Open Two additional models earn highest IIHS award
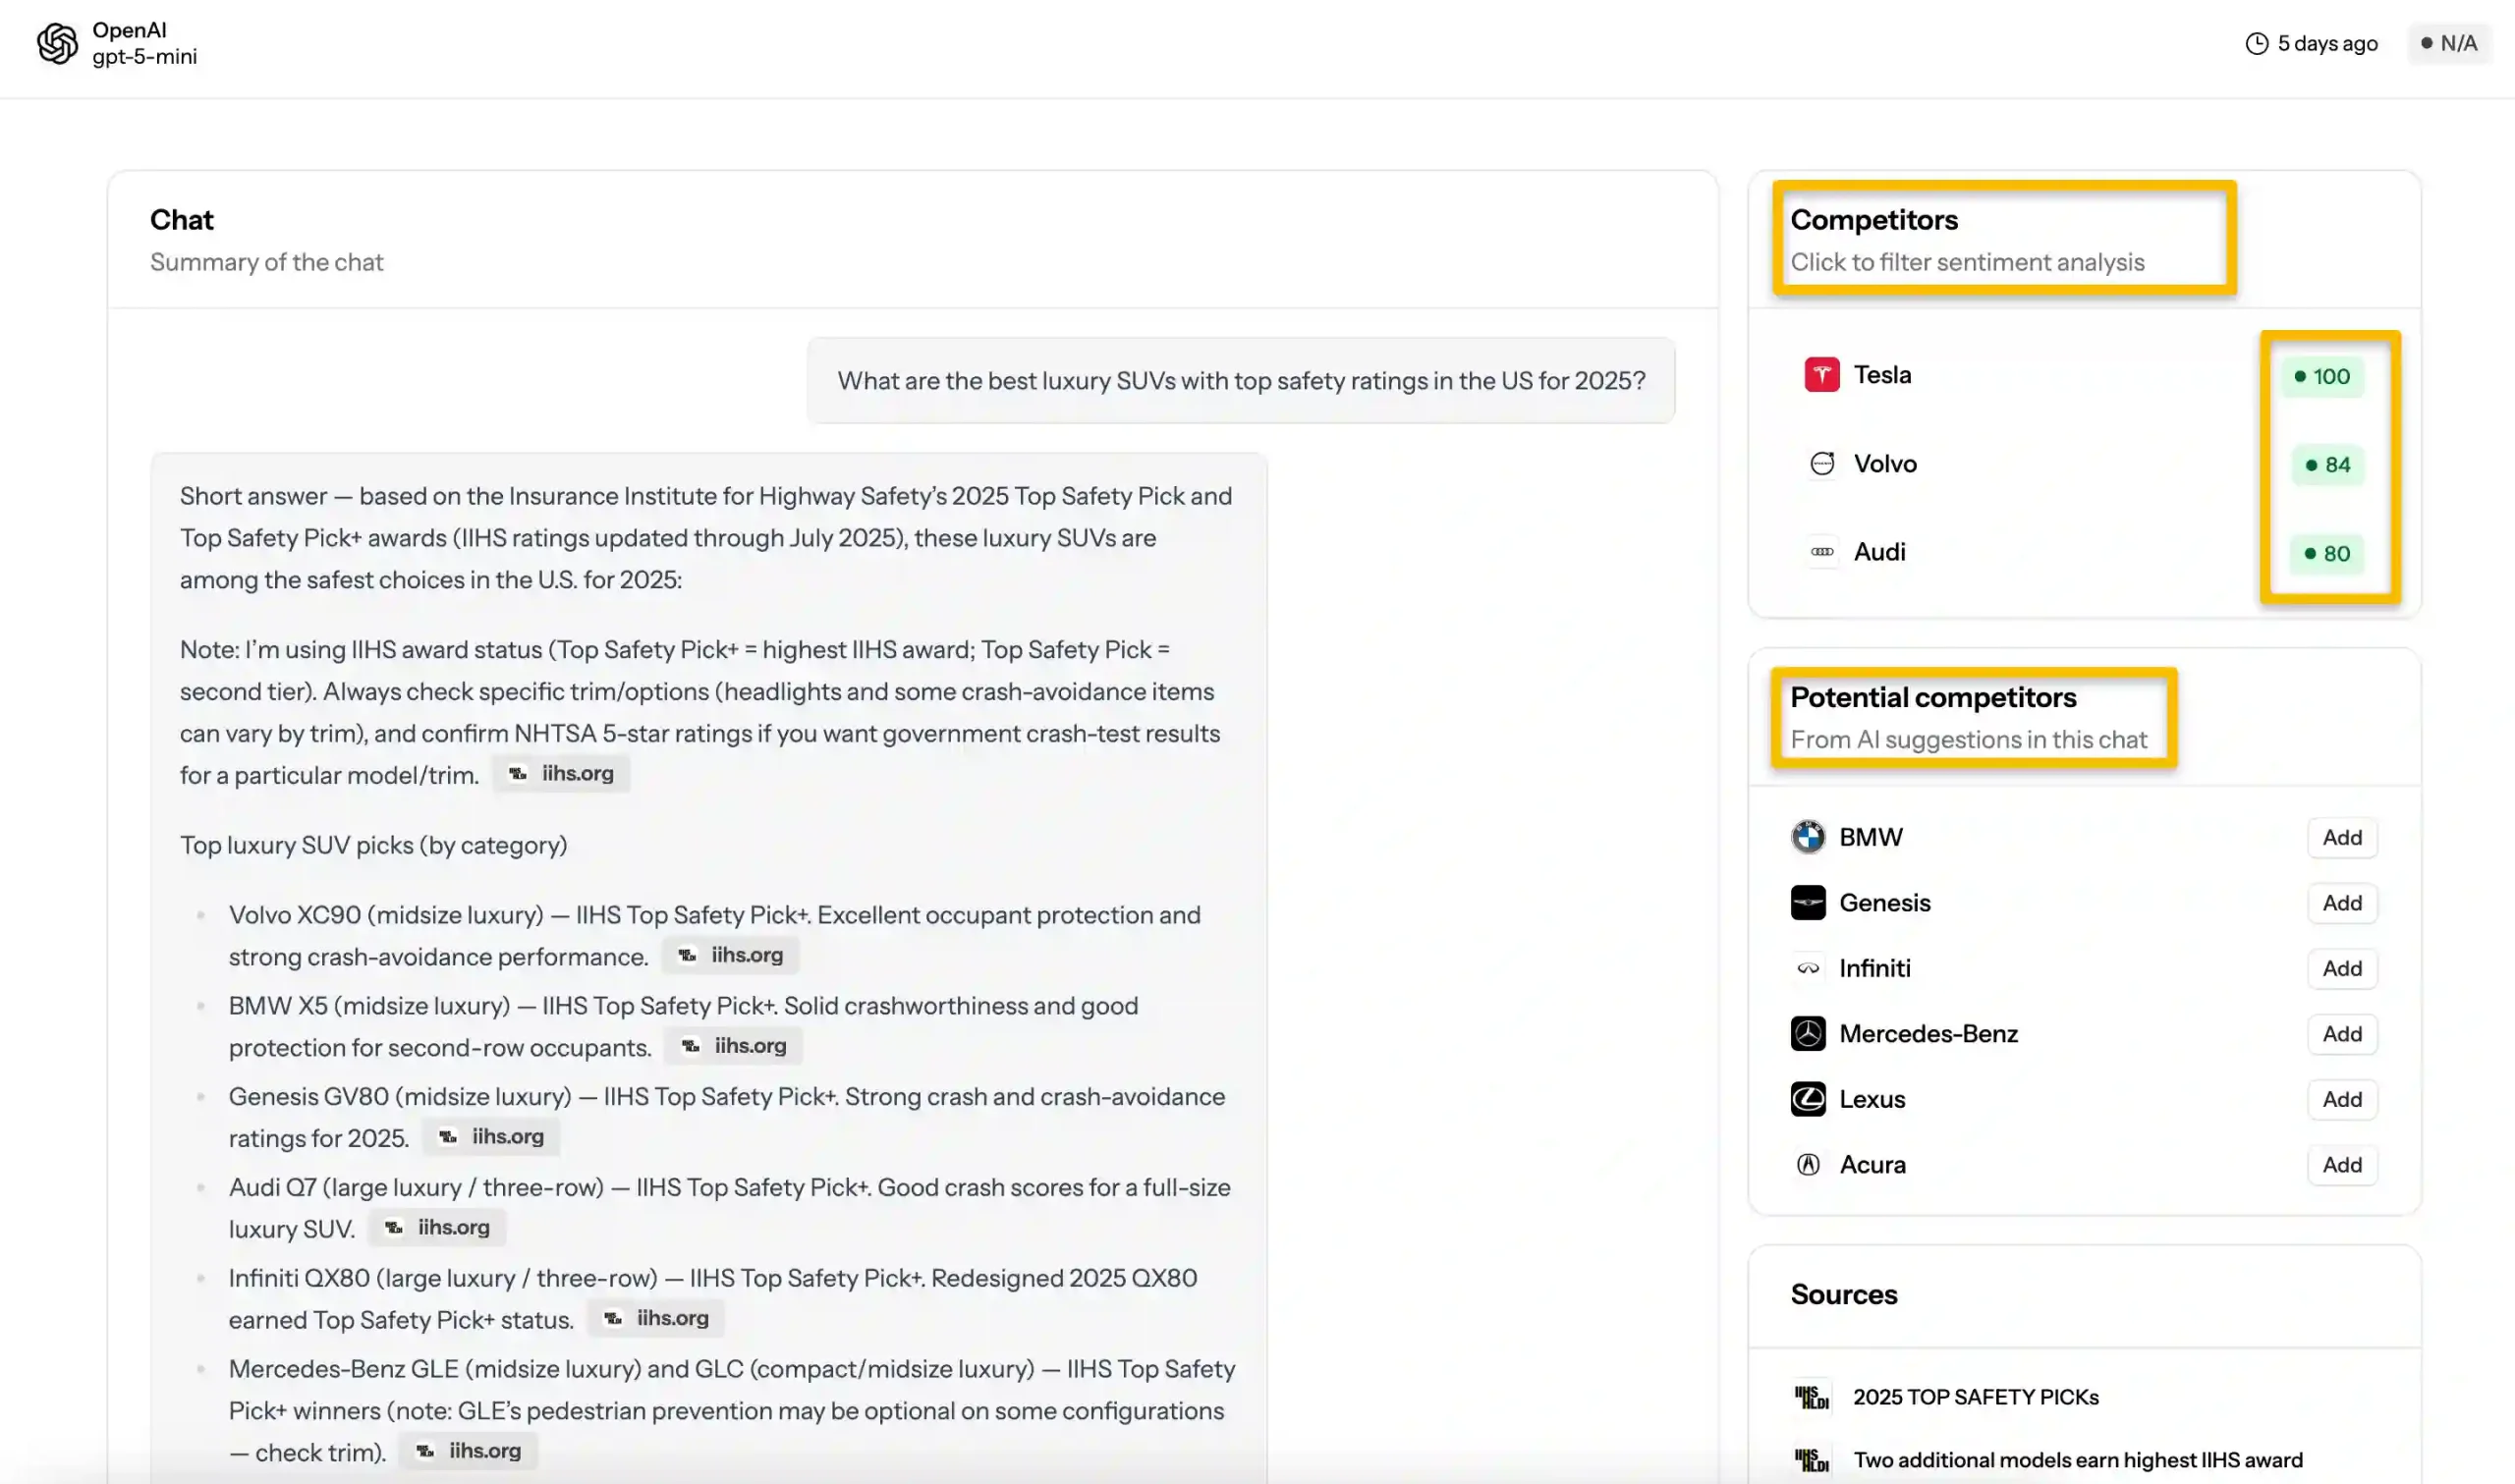Viewport: 2515px width, 1484px height. [2077, 1460]
